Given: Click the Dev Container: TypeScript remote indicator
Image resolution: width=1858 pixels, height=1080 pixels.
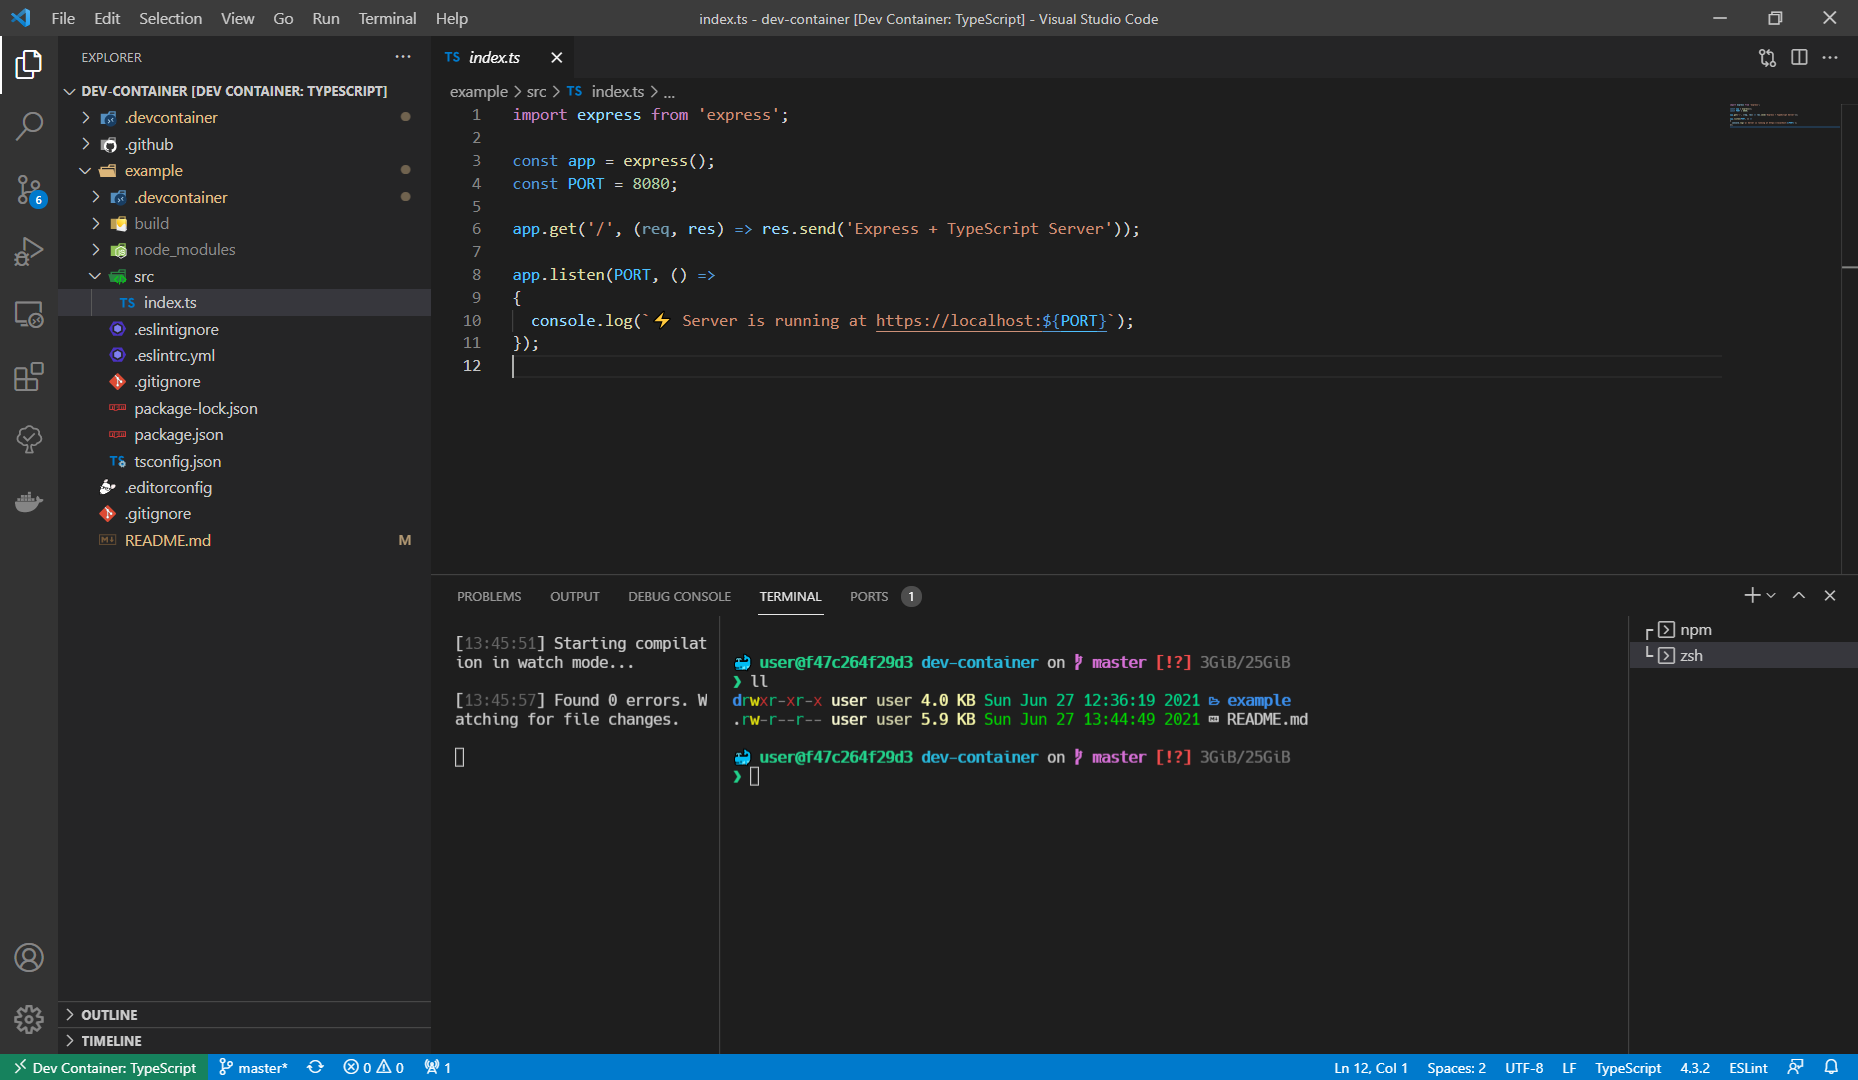Looking at the screenshot, I should pyautogui.click(x=104, y=1068).
